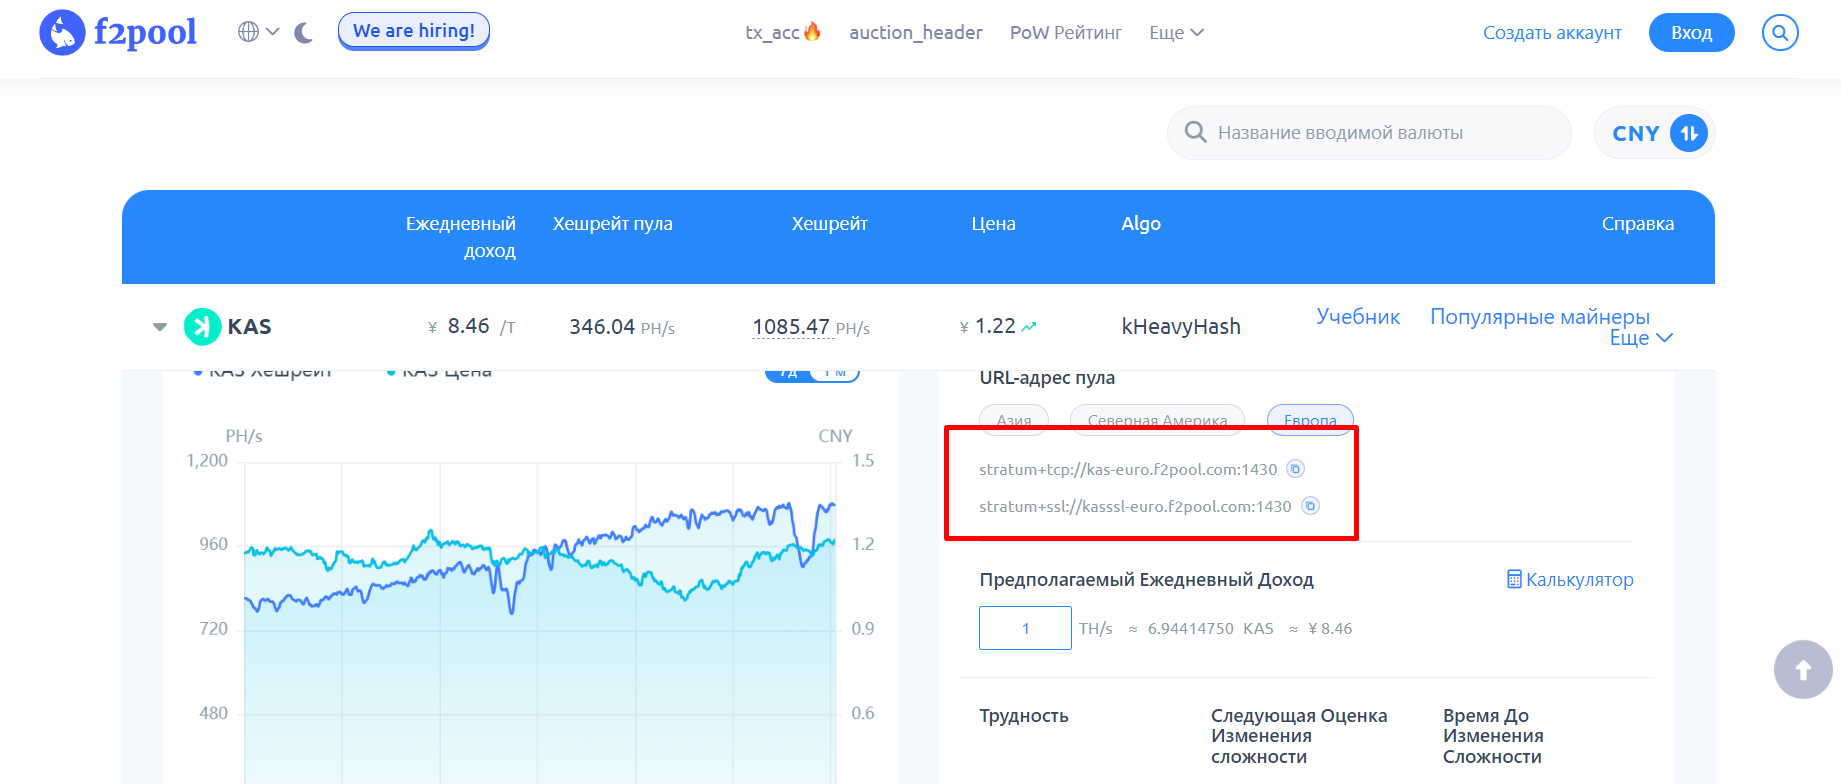1841x784 pixels.
Task: Open the We are hiring! banner
Action: (x=414, y=31)
